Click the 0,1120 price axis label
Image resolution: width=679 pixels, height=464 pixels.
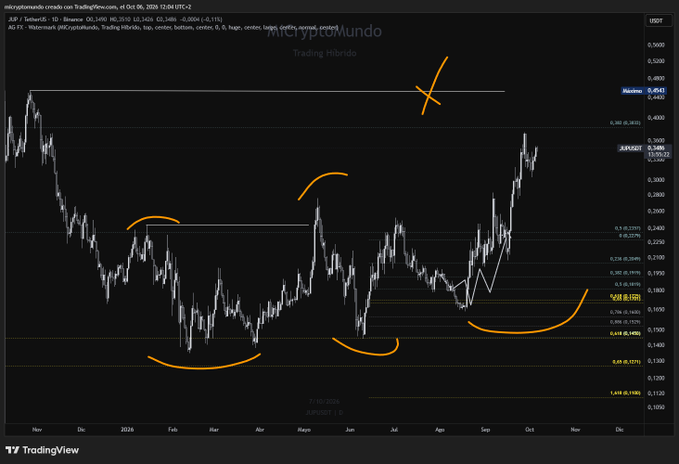tap(656, 393)
